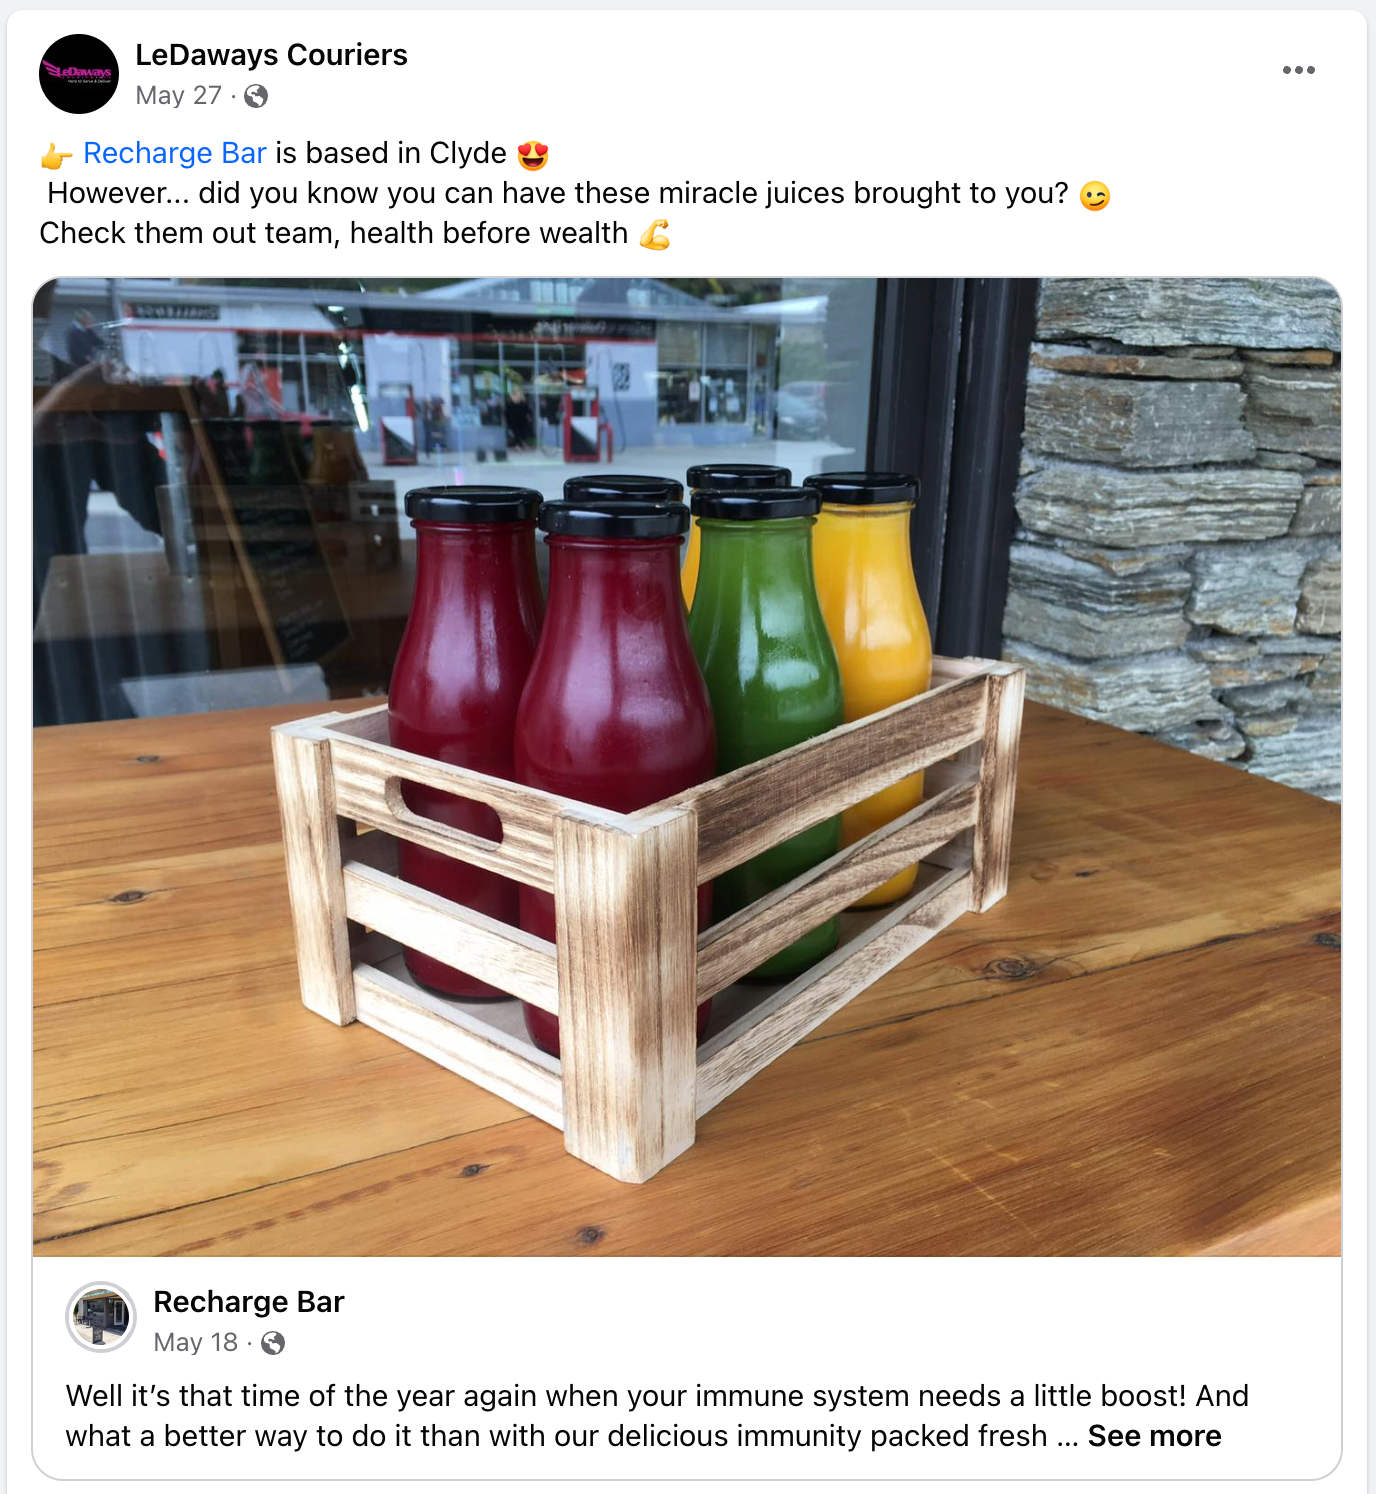The image size is (1376, 1494).
Task: Click the pointing hand emoji before Recharge Bar
Action: tap(56, 155)
